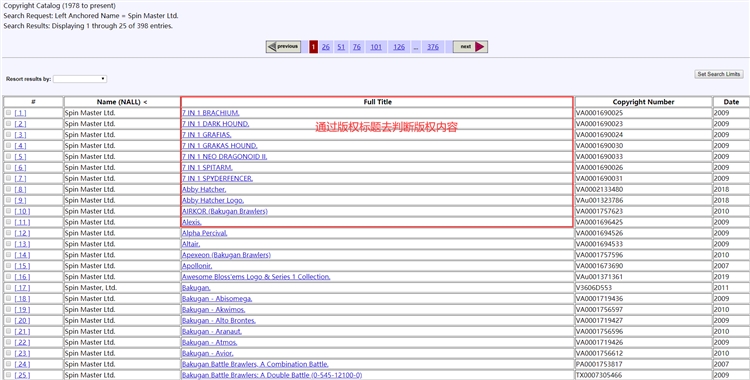750x380 pixels.
Task: Open the Abby Hatcher Logo title link
Action: pyautogui.click(x=213, y=201)
